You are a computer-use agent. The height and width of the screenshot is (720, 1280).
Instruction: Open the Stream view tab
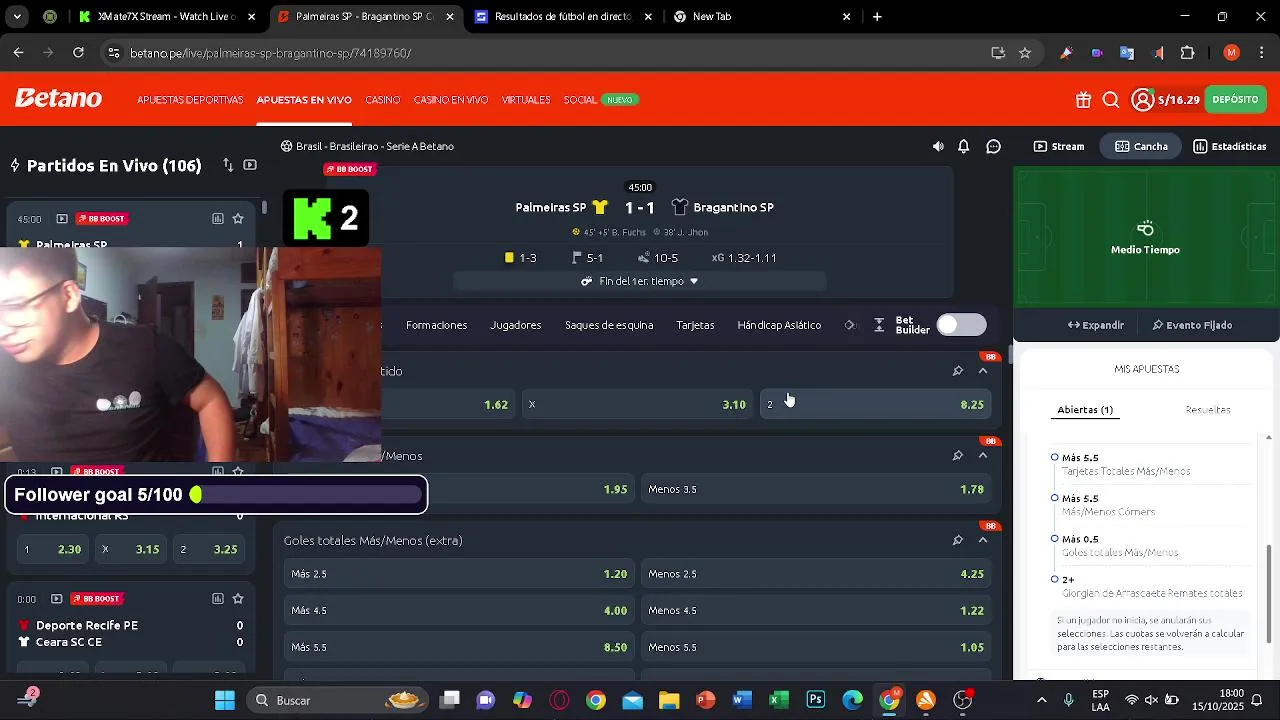click(1059, 146)
